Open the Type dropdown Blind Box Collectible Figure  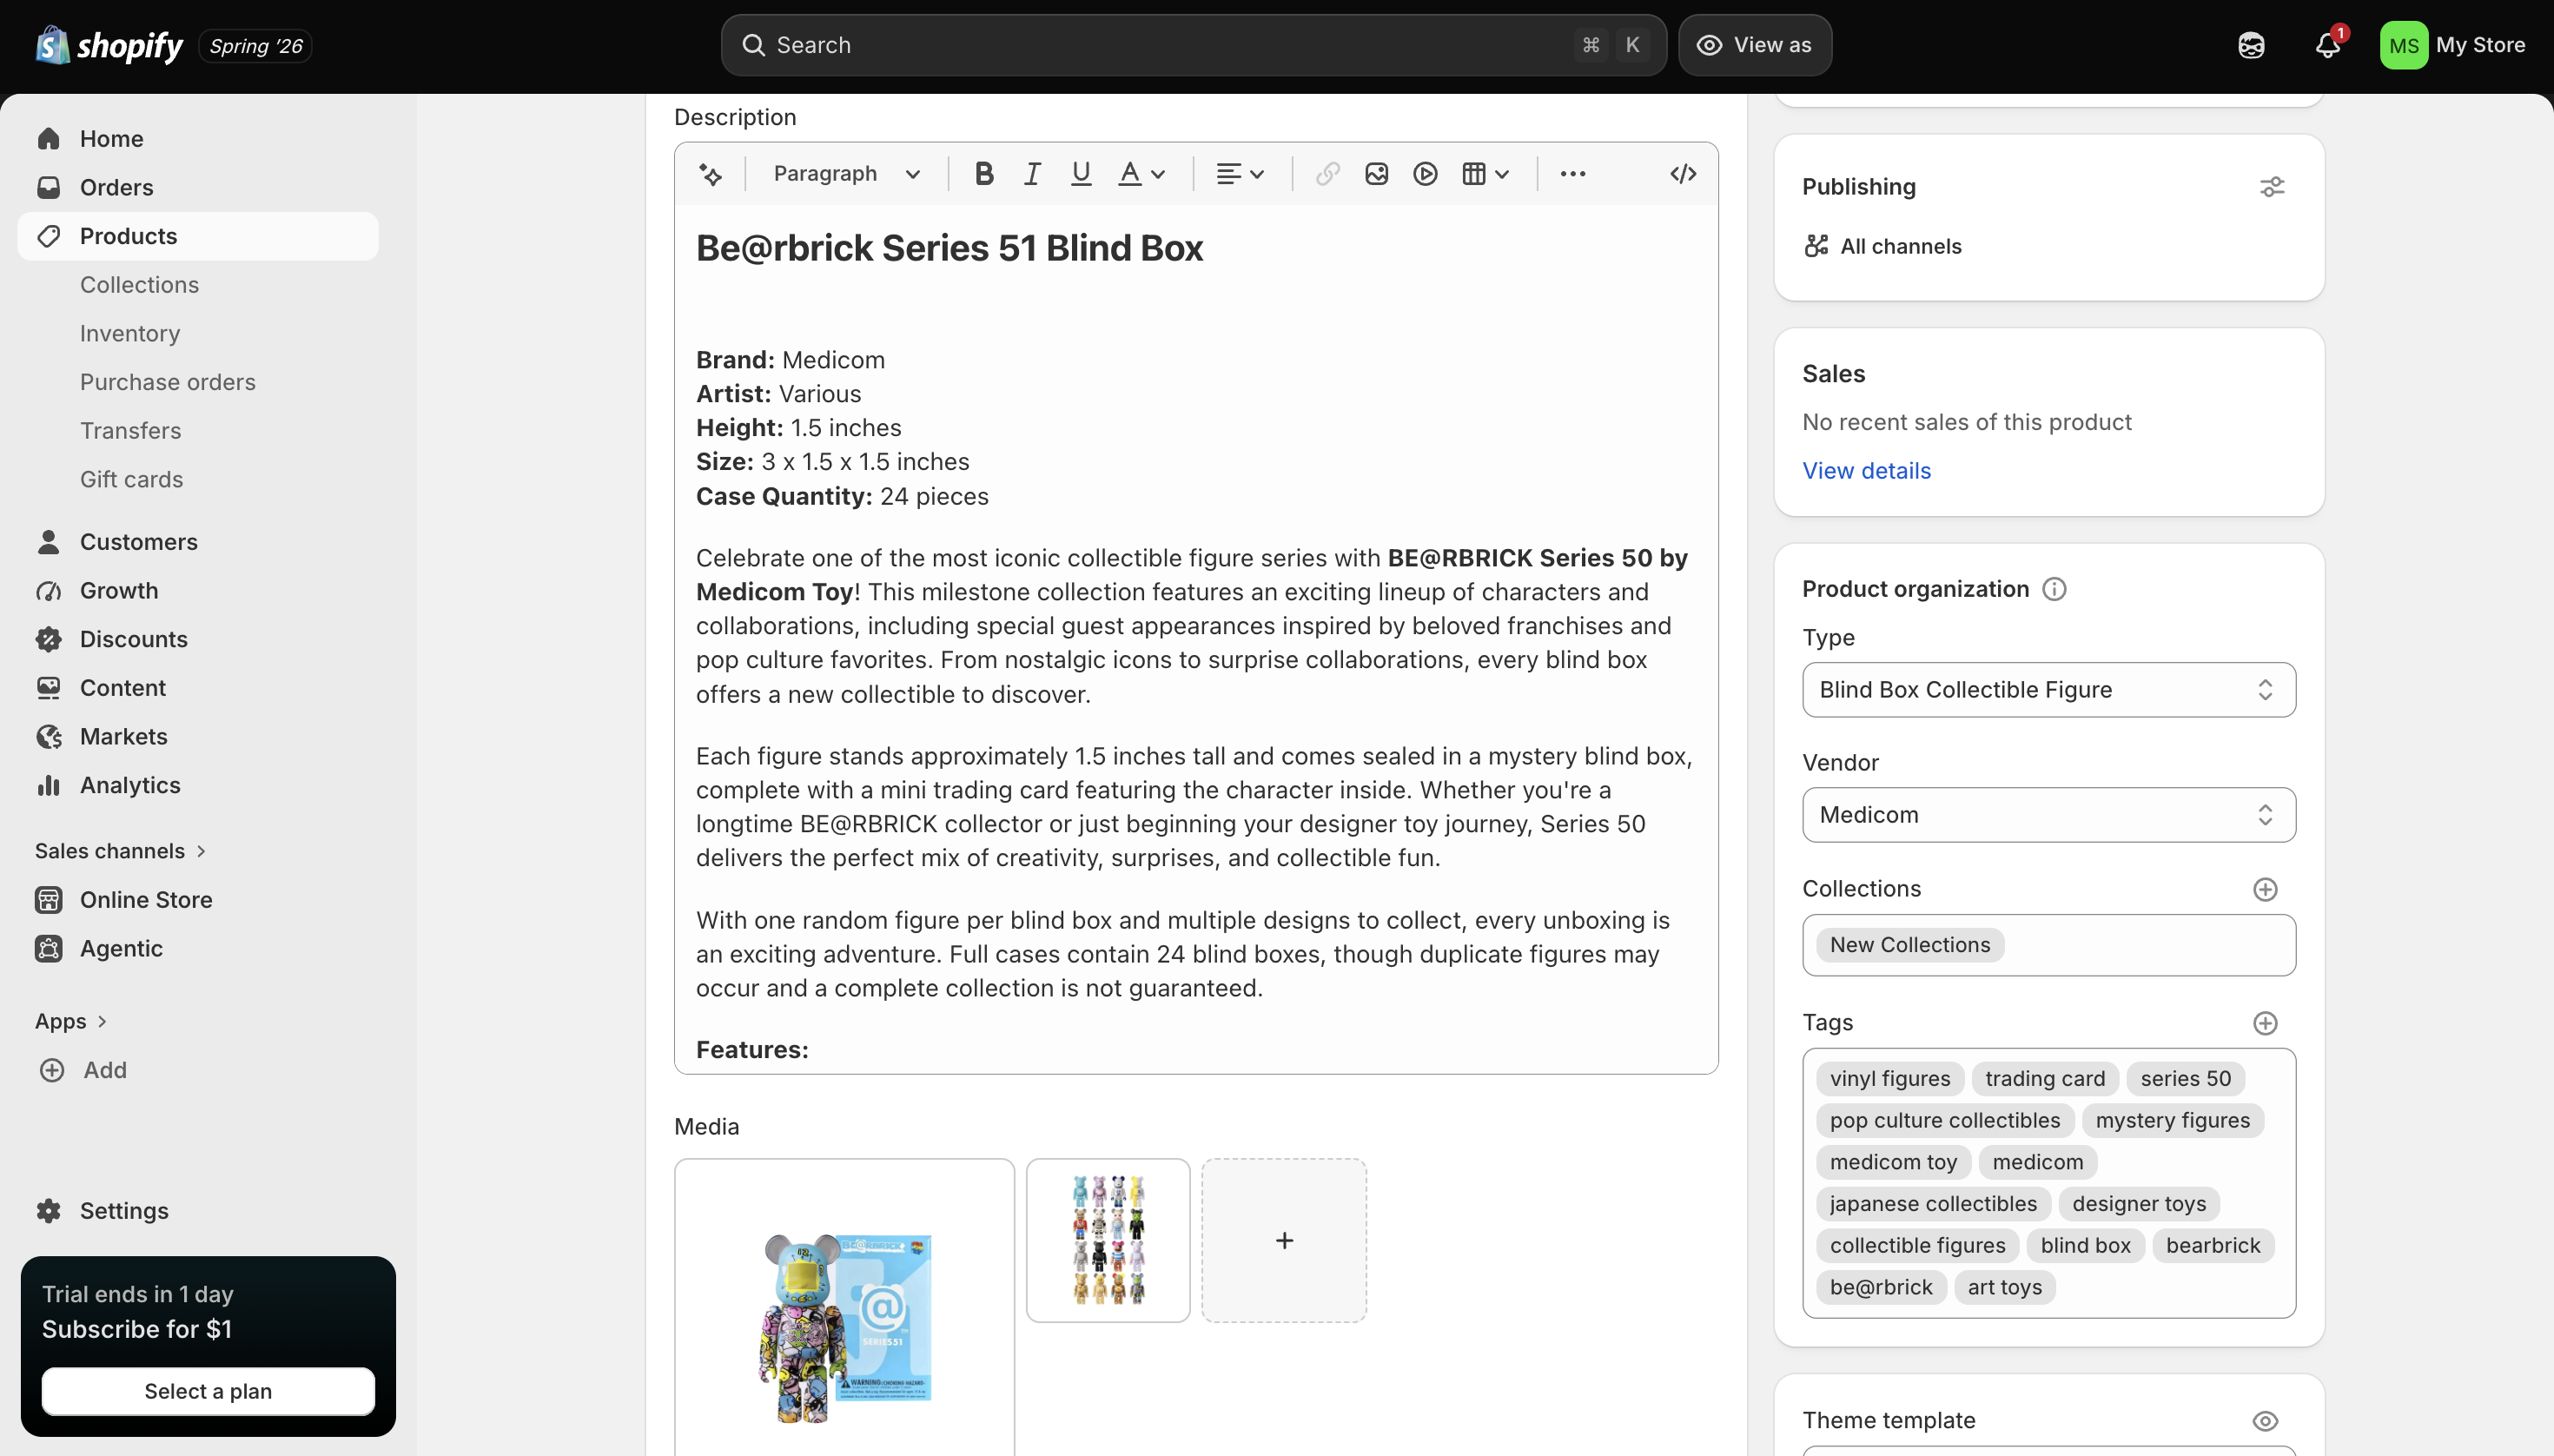click(2049, 690)
